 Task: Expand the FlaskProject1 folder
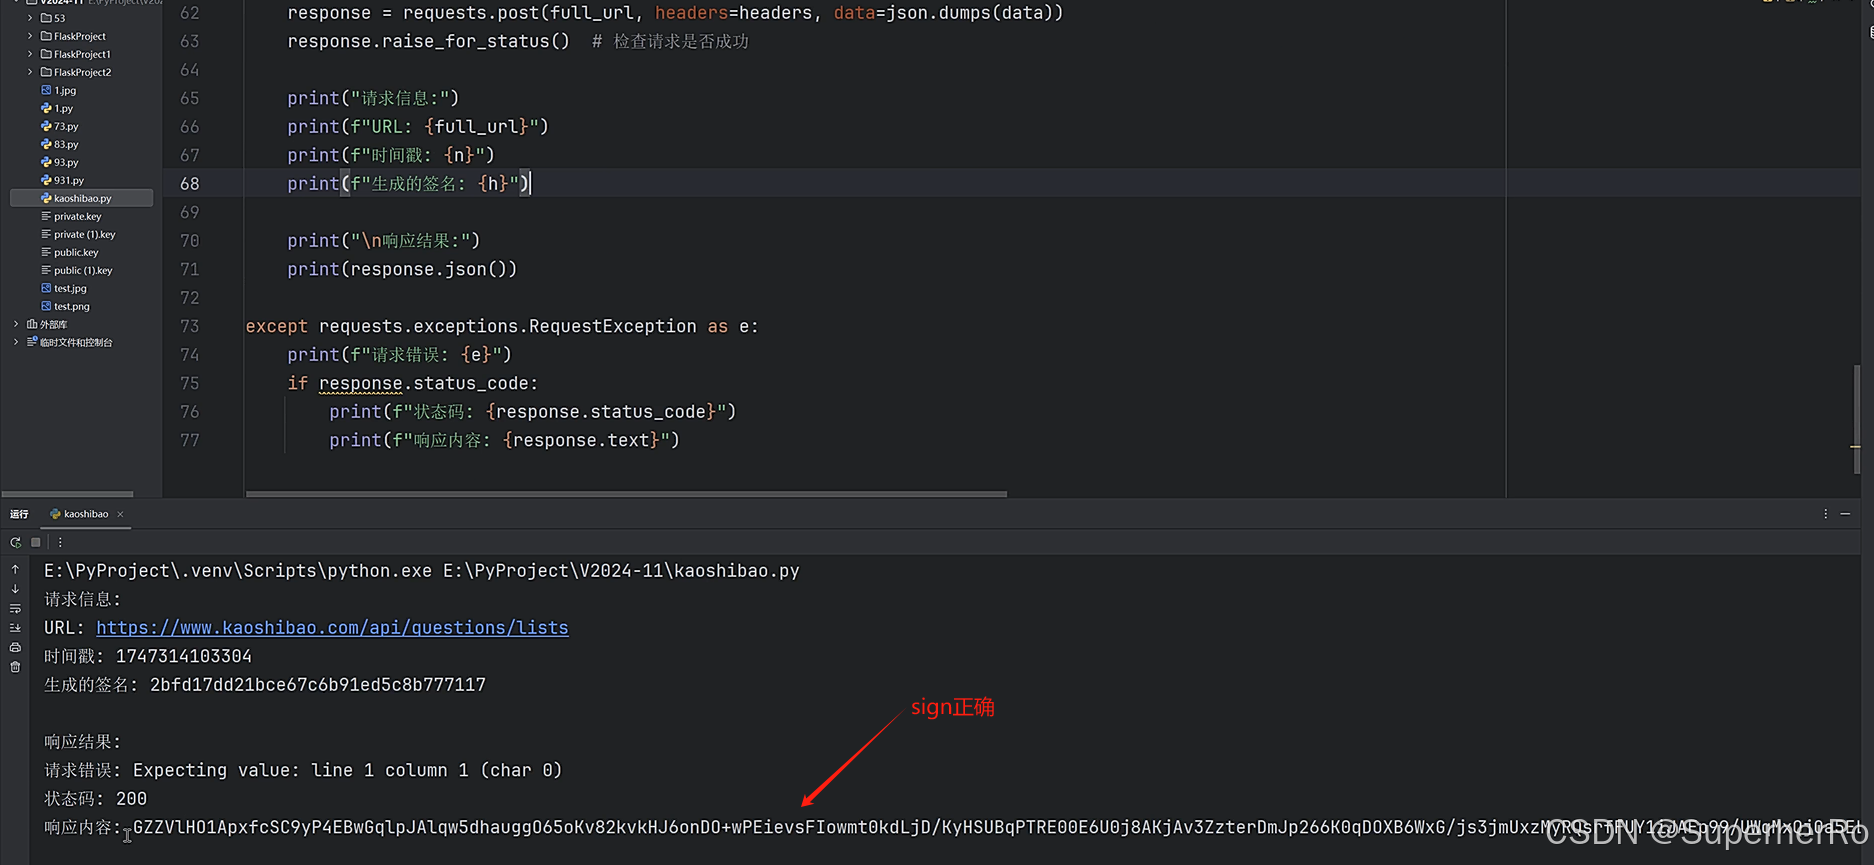(x=30, y=54)
